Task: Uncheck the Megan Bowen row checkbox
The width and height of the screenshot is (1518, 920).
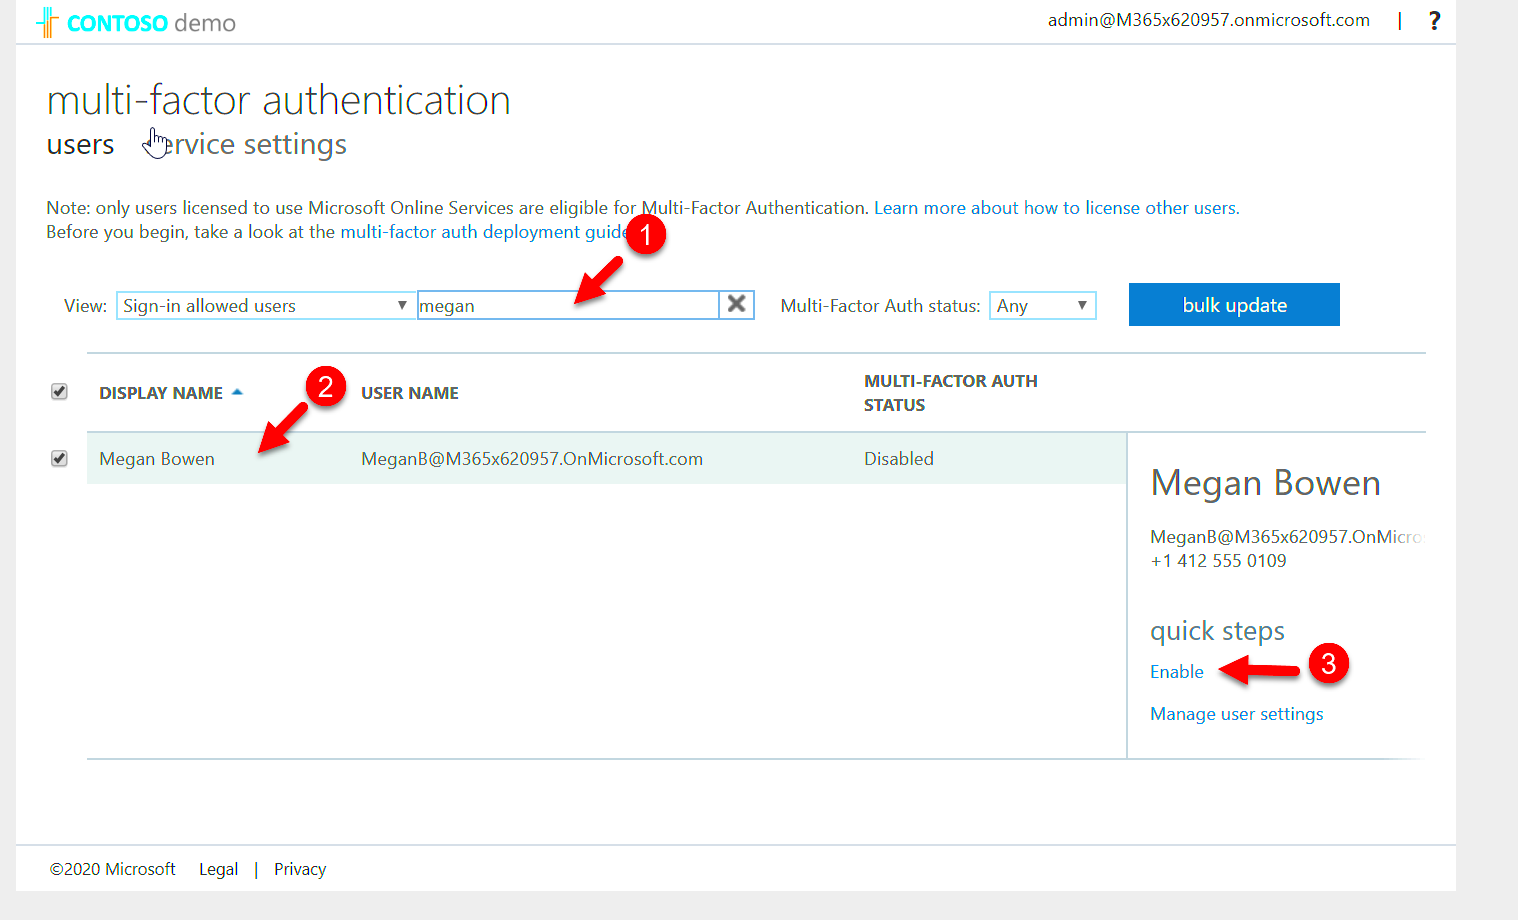Action: (x=59, y=458)
